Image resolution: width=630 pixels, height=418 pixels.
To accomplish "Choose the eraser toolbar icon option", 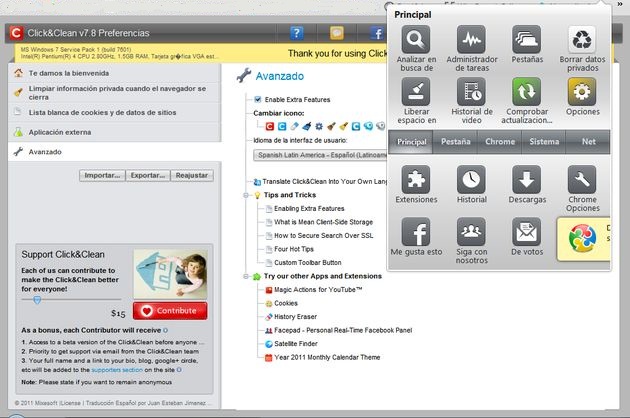I will coord(295,127).
